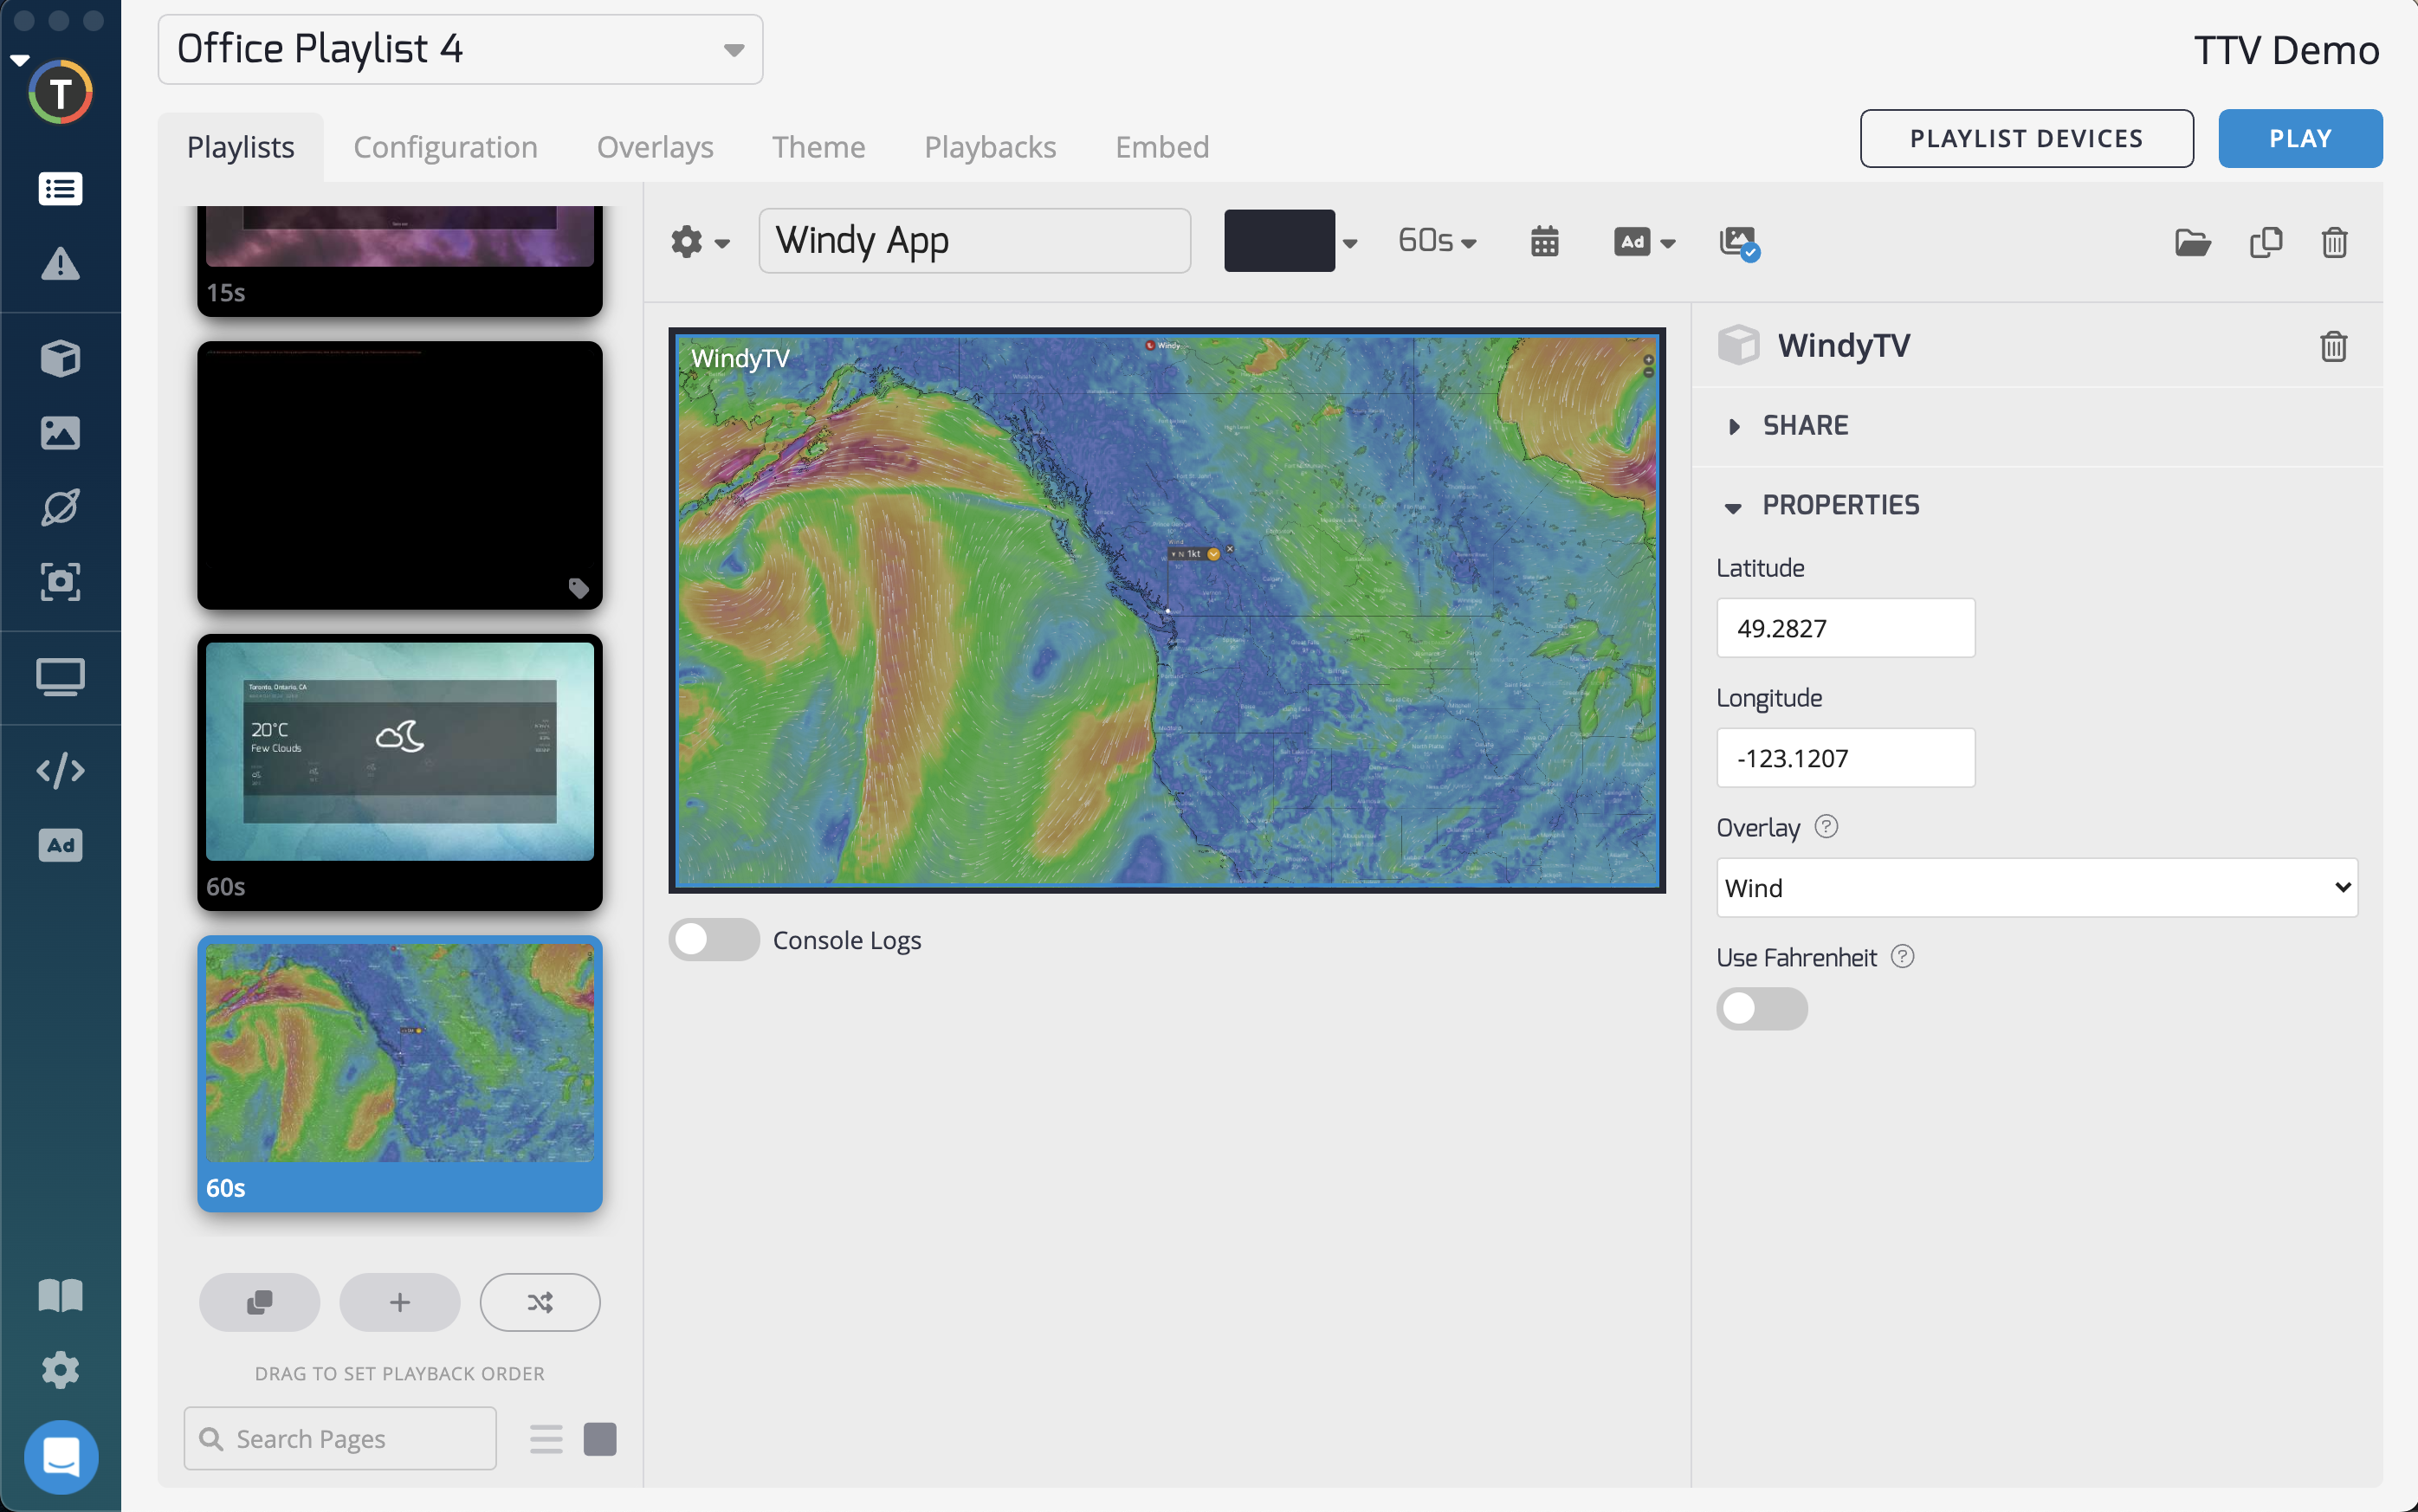Click the PLAYLIST DEVICES button
Viewport: 2418px width, 1512px height.
(2026, 138)
